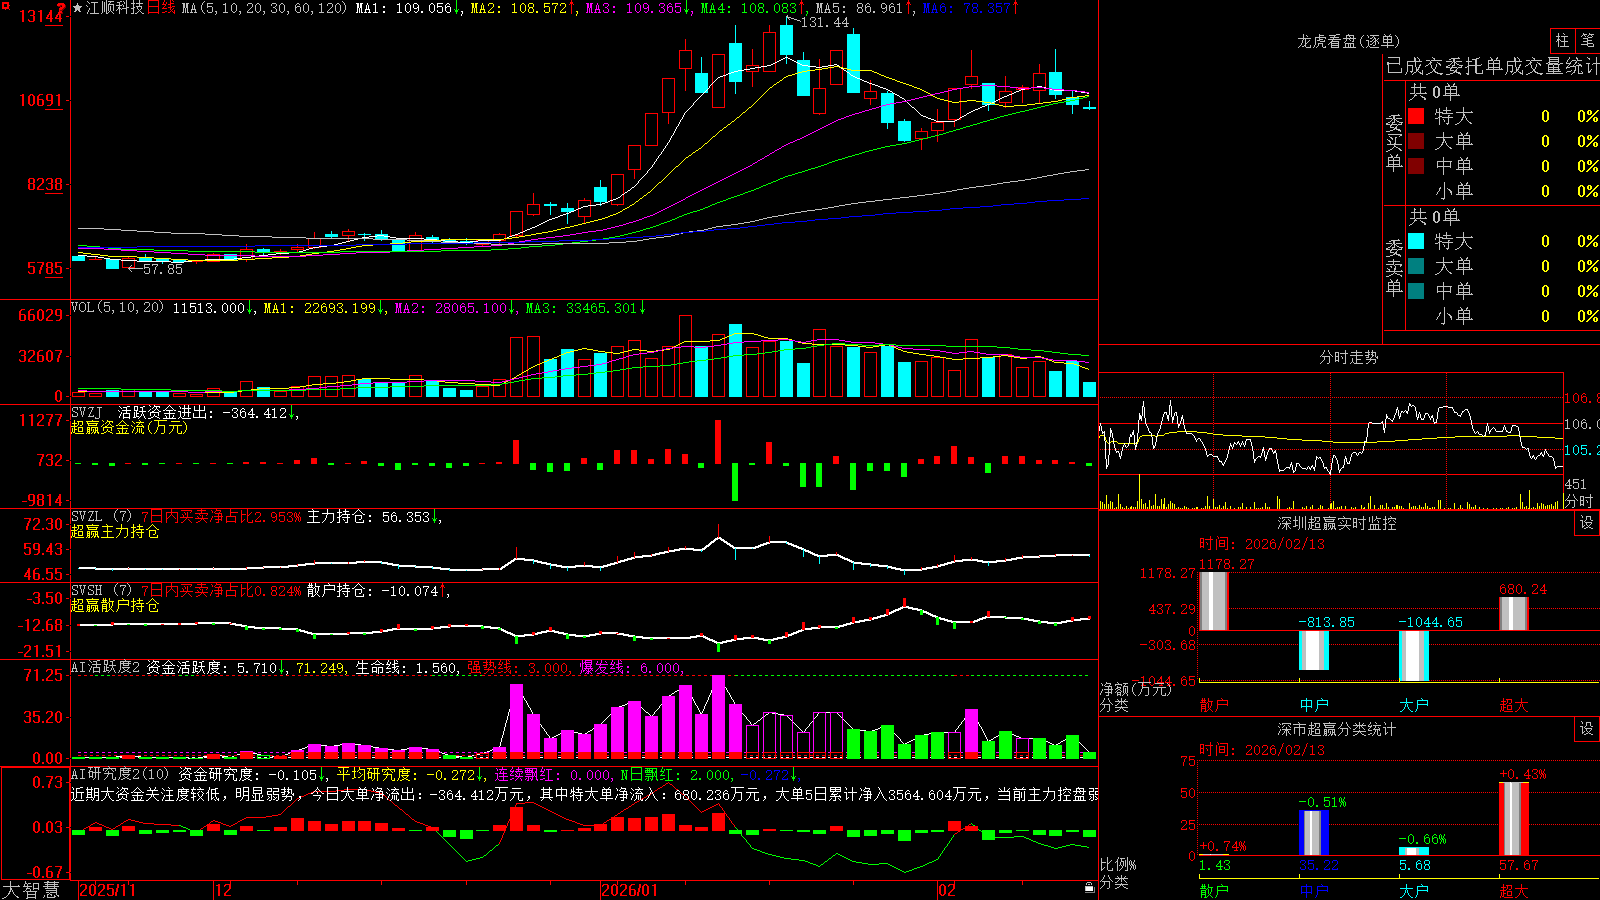Click the cyan 特大 swatch under 委卖单

(1416, 241)
